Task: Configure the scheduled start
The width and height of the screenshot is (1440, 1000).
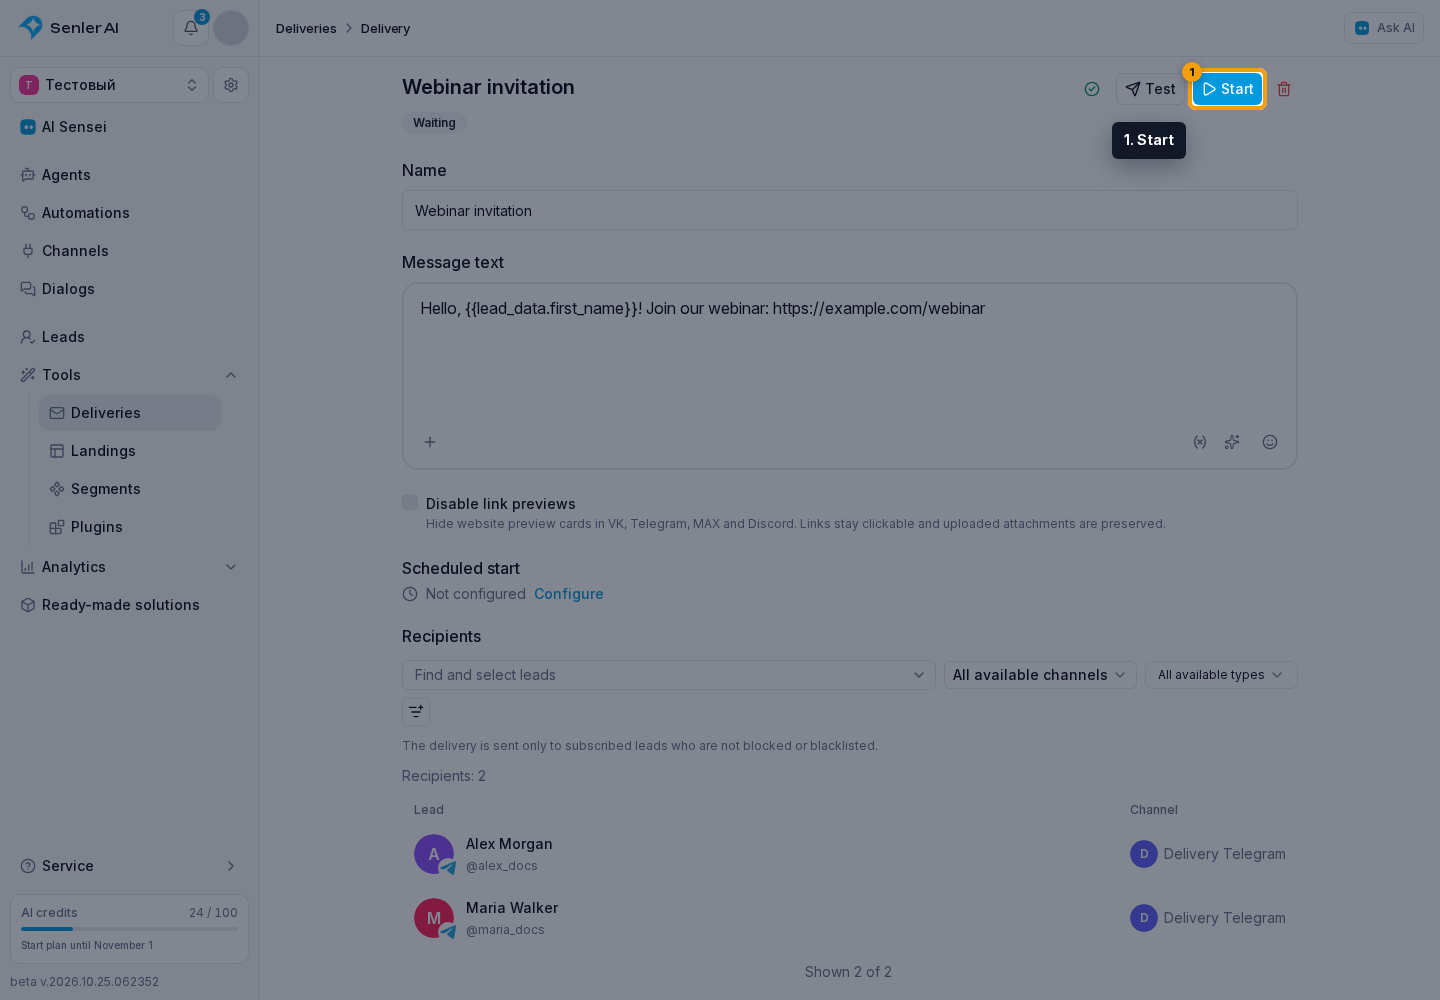Action: (568, 594)
